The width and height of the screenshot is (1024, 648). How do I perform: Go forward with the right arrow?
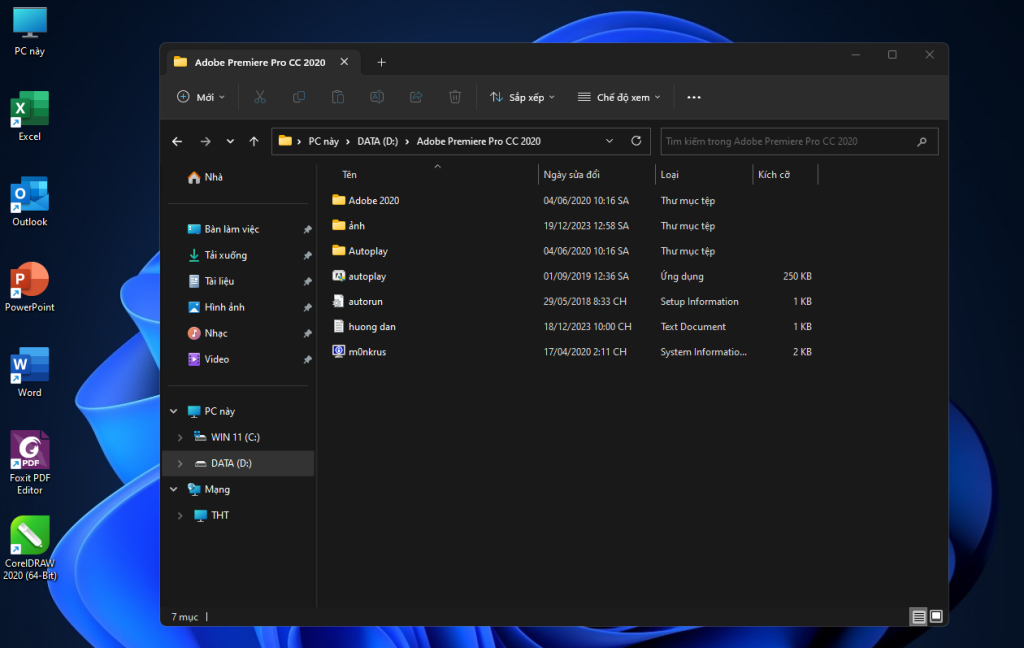click(205, 141)
